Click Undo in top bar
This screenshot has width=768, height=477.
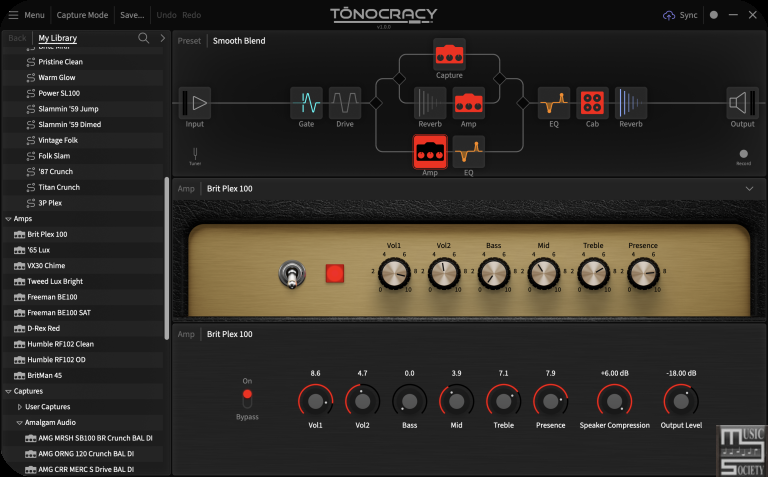(167, 15)
